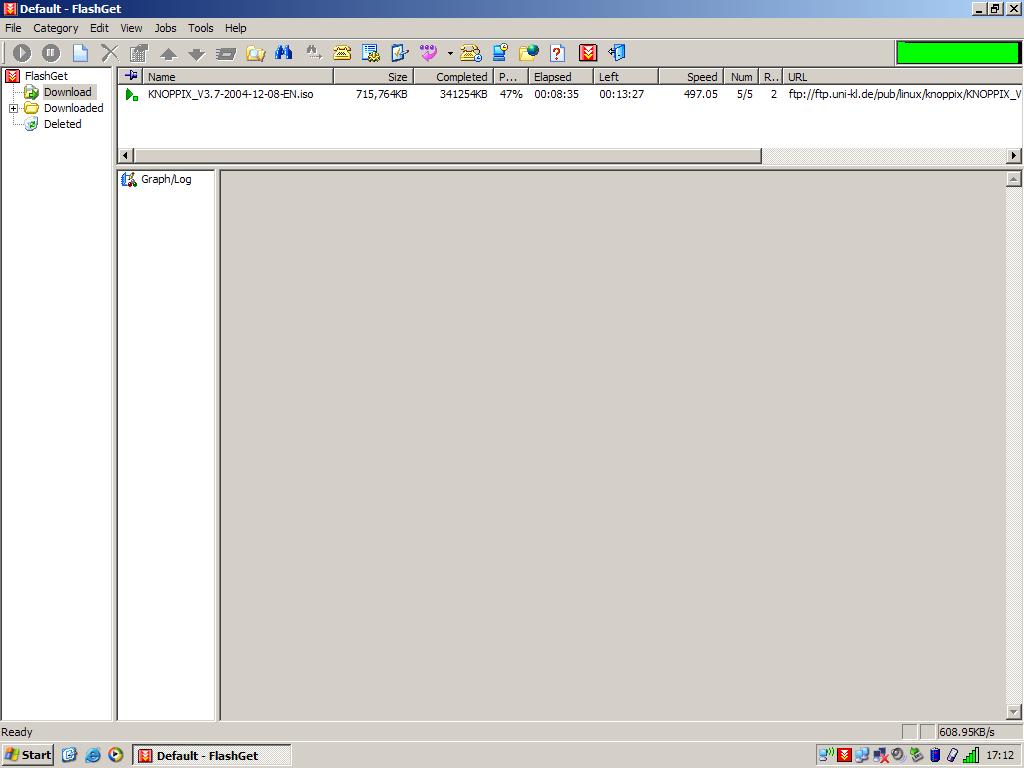
Task: Click FlashGet icon in system tray
Action: point(845,755)
